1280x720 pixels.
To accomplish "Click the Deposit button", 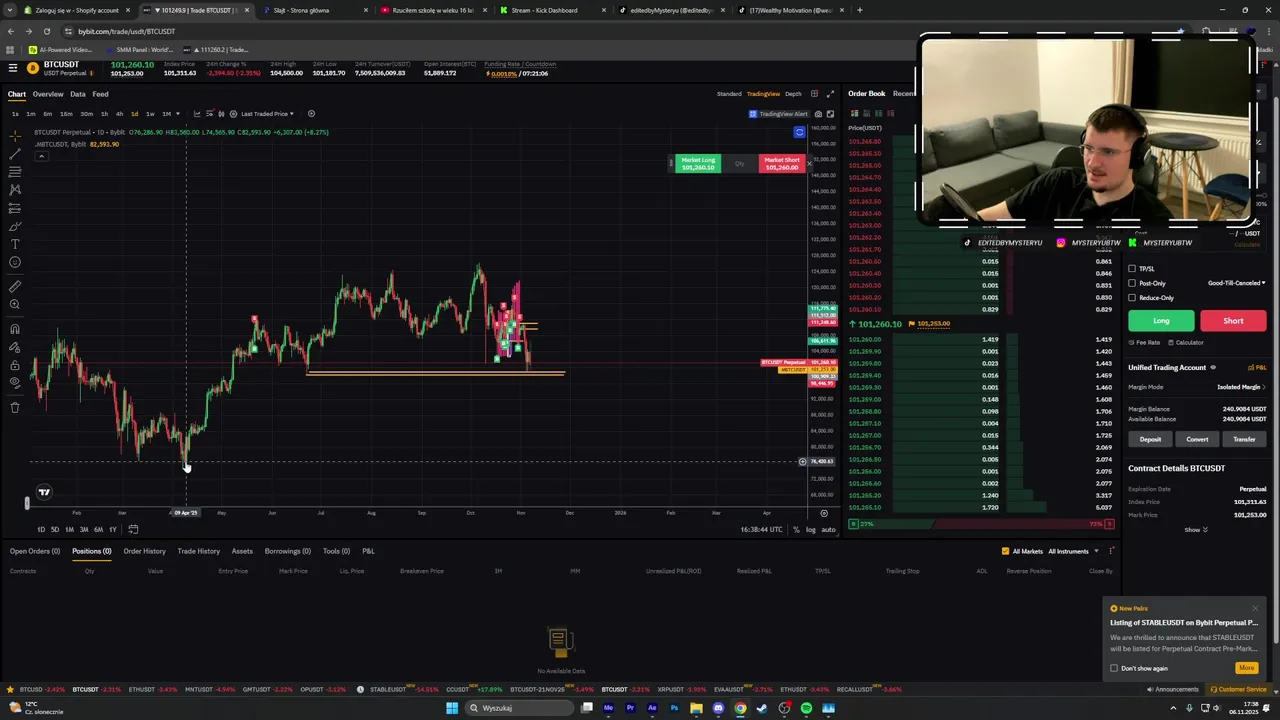I will 1150,439.
